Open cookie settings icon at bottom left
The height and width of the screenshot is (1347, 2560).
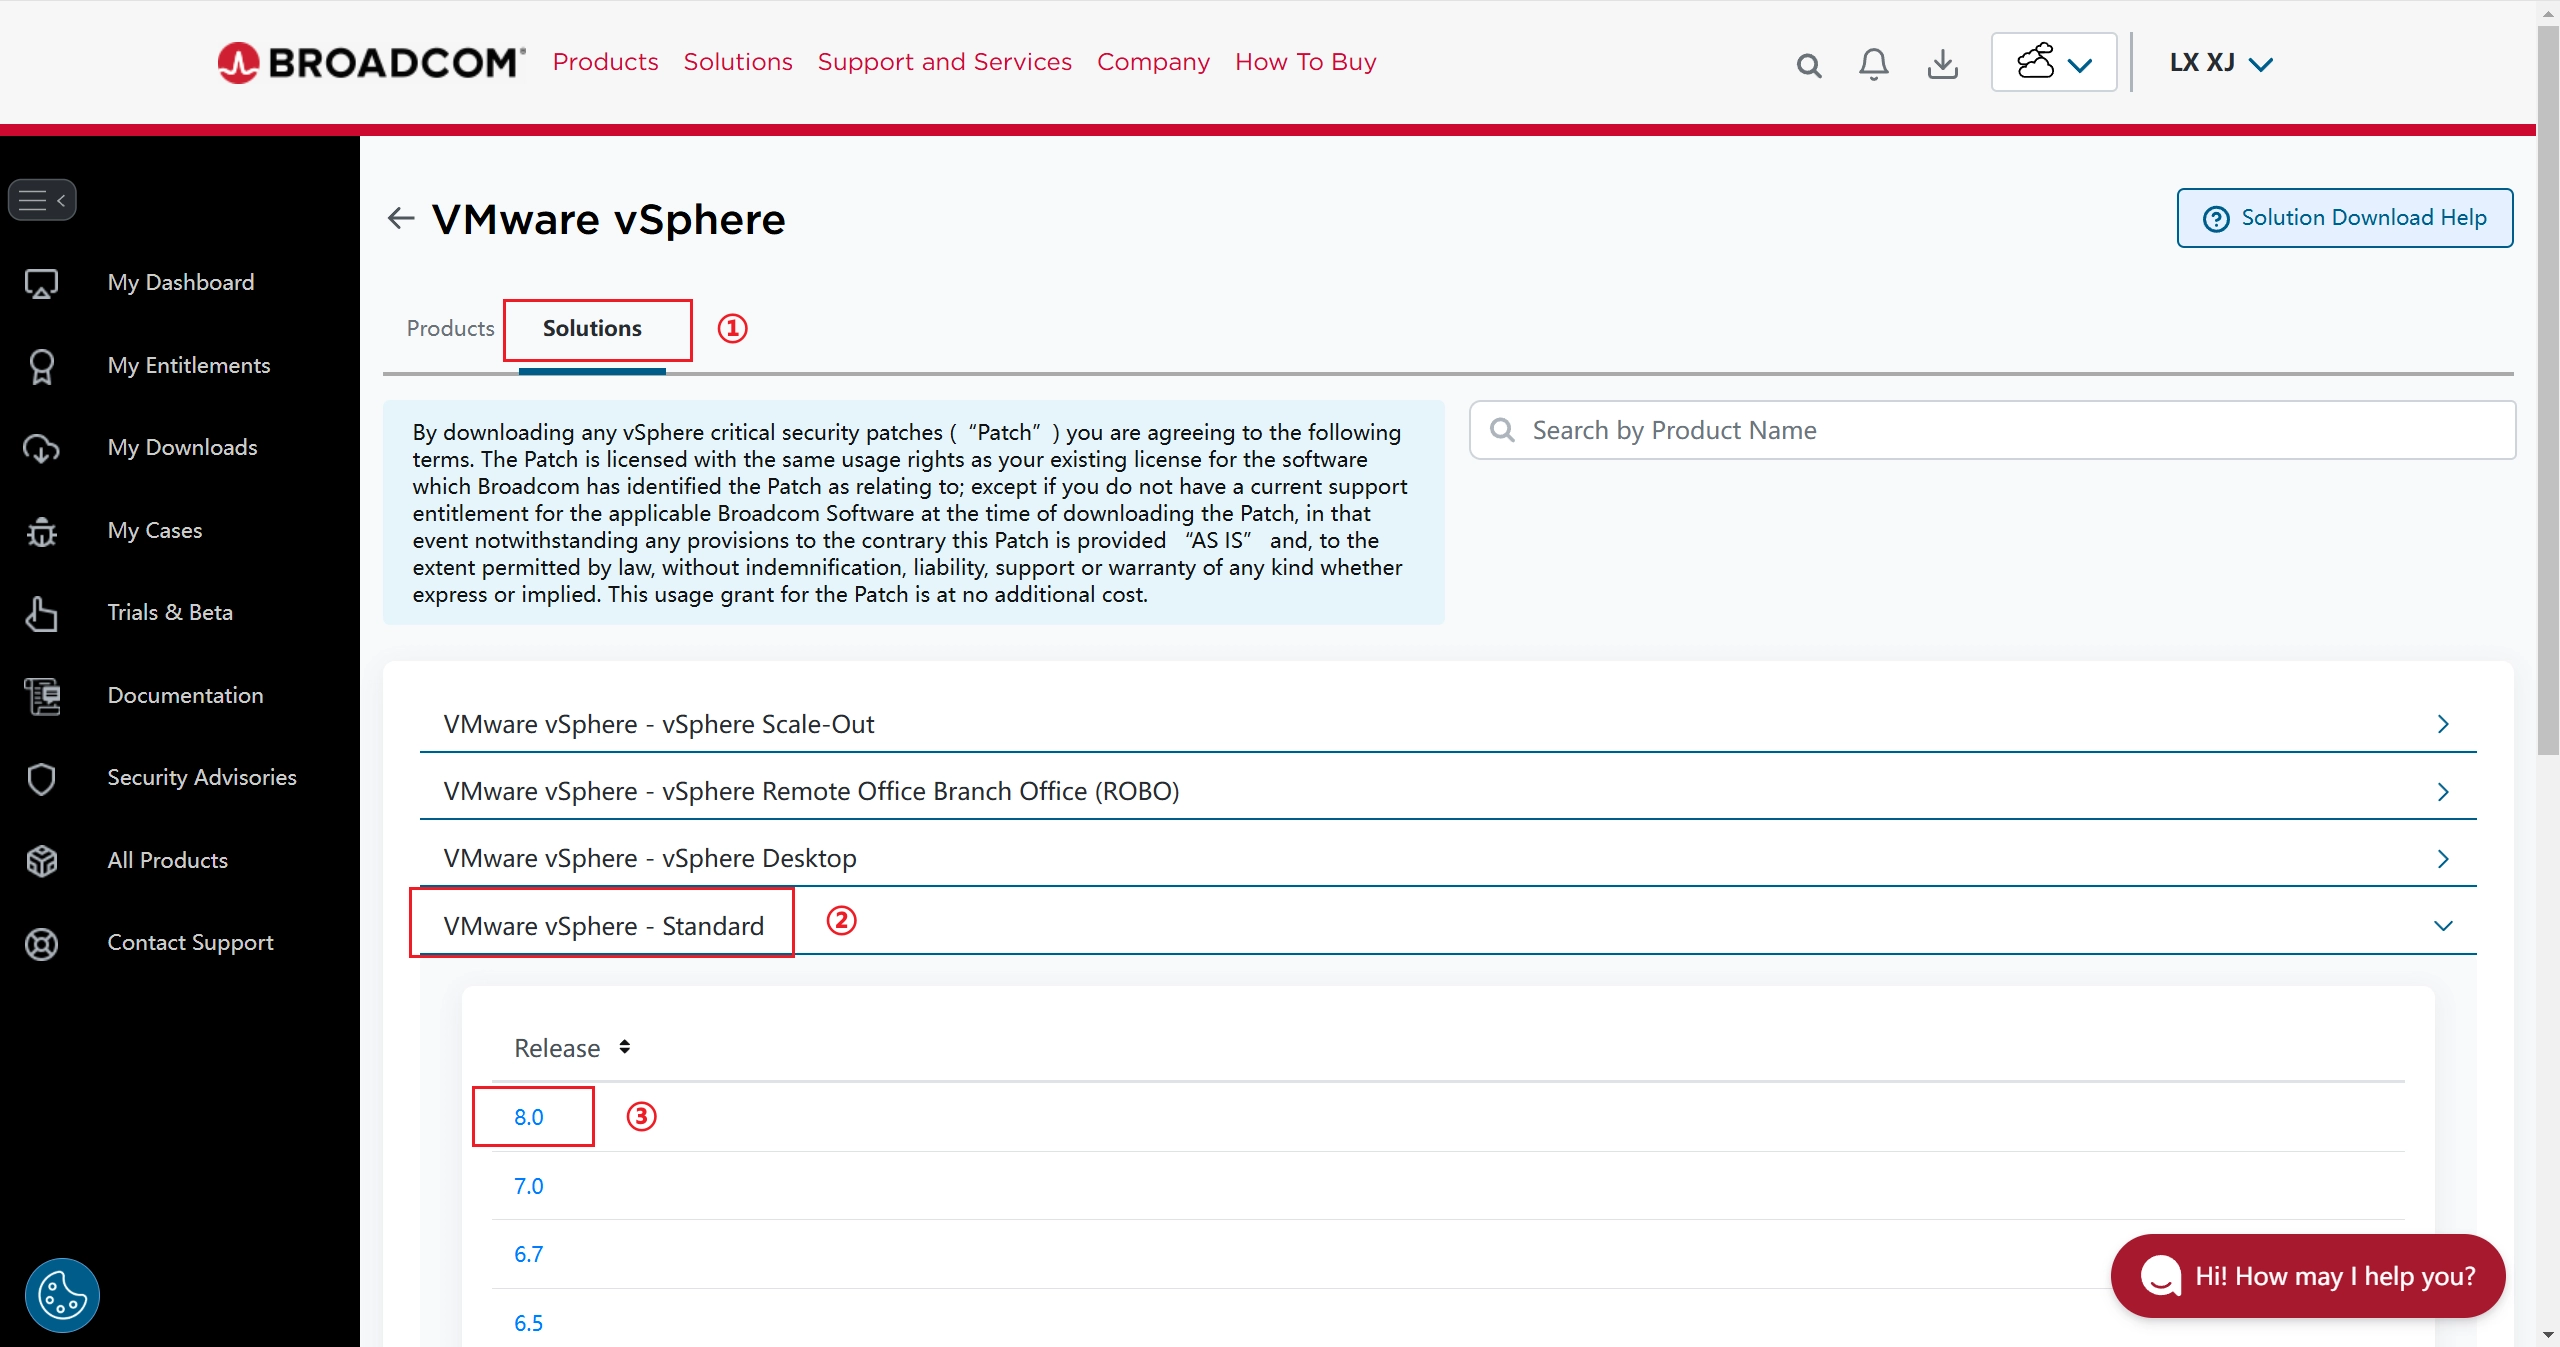point(62,1295)
